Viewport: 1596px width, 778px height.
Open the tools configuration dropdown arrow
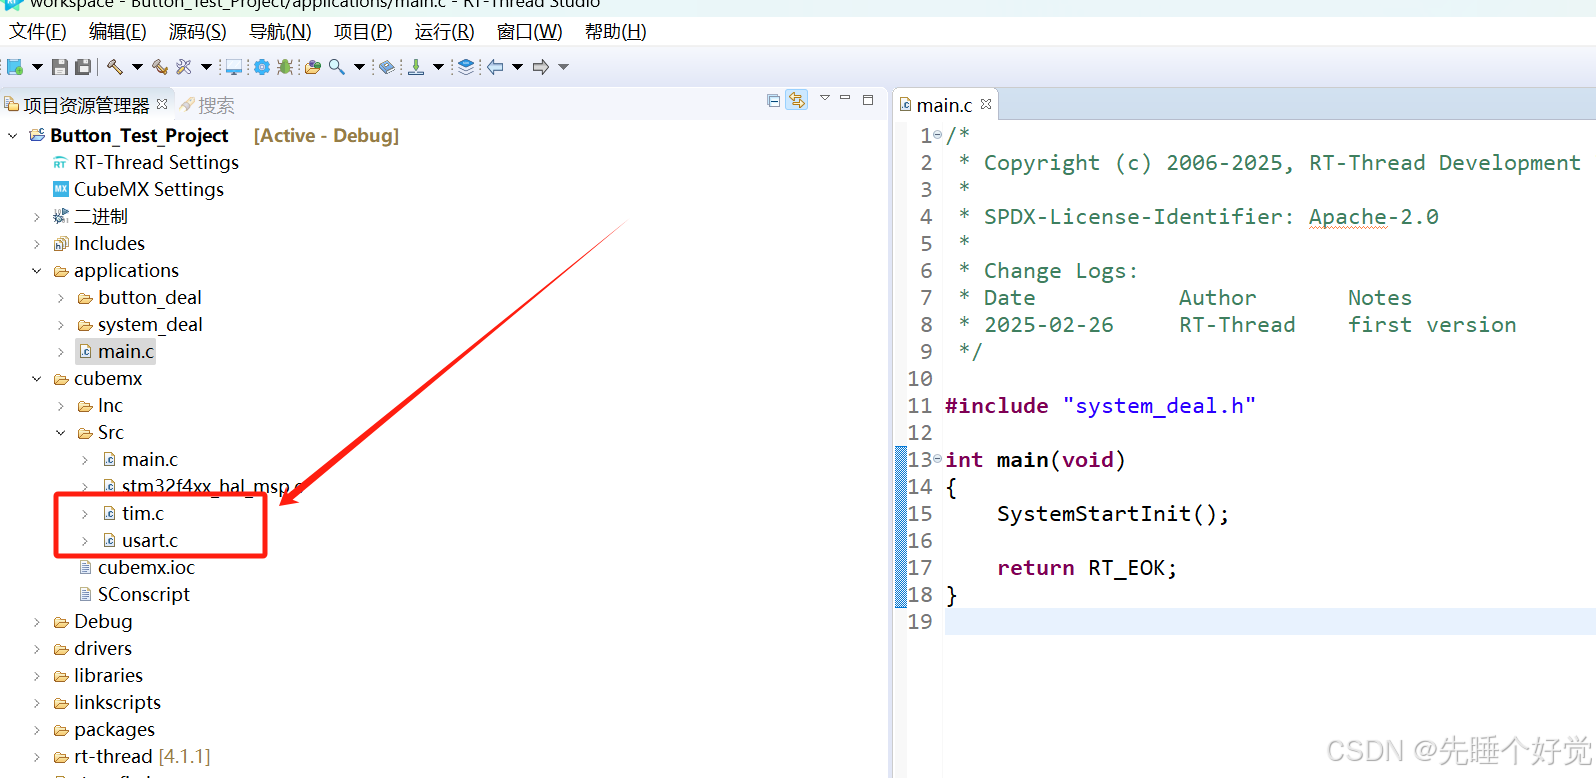point(206,67)
